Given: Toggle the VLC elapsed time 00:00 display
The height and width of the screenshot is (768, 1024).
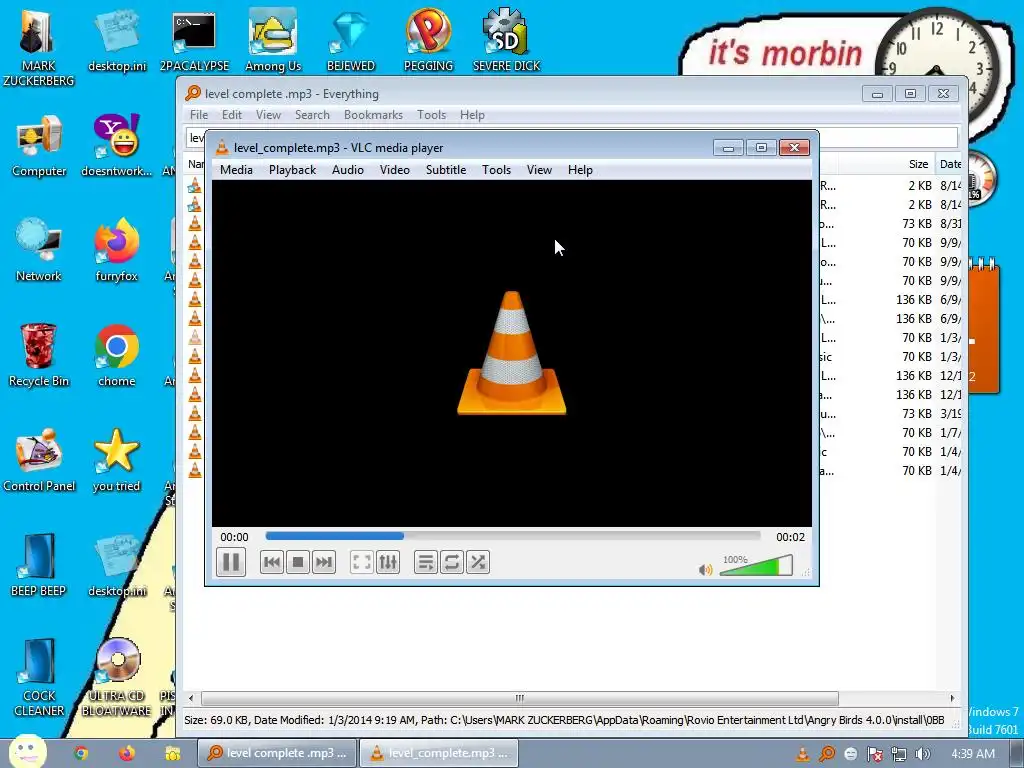Looking at the screenshot, I should click(x=234, y=537).
